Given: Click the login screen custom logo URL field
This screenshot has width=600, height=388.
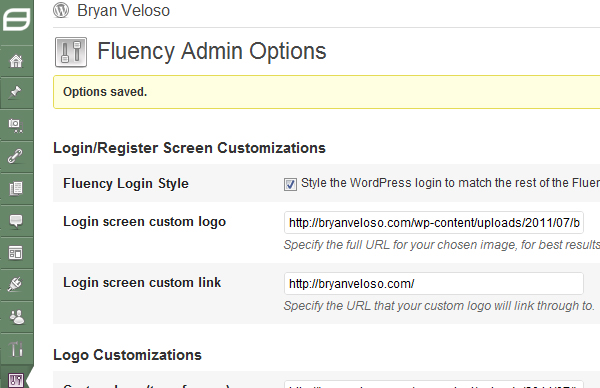Looking at the screenshot, I should 434,222.
